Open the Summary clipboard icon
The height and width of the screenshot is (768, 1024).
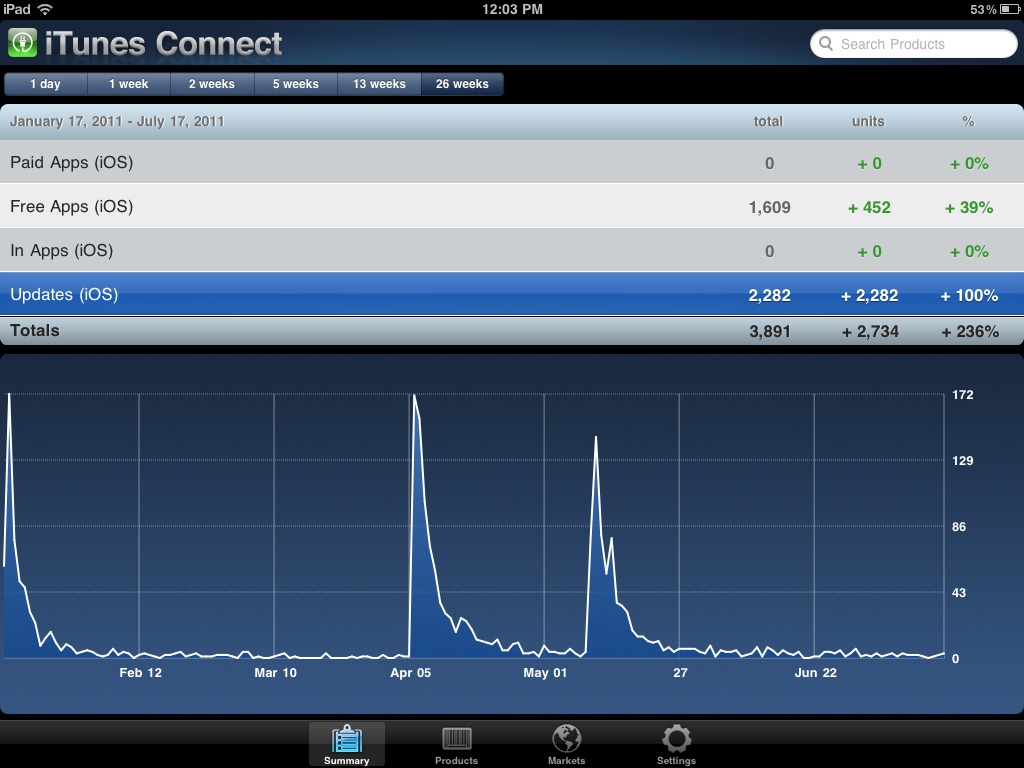click(347, 740)
